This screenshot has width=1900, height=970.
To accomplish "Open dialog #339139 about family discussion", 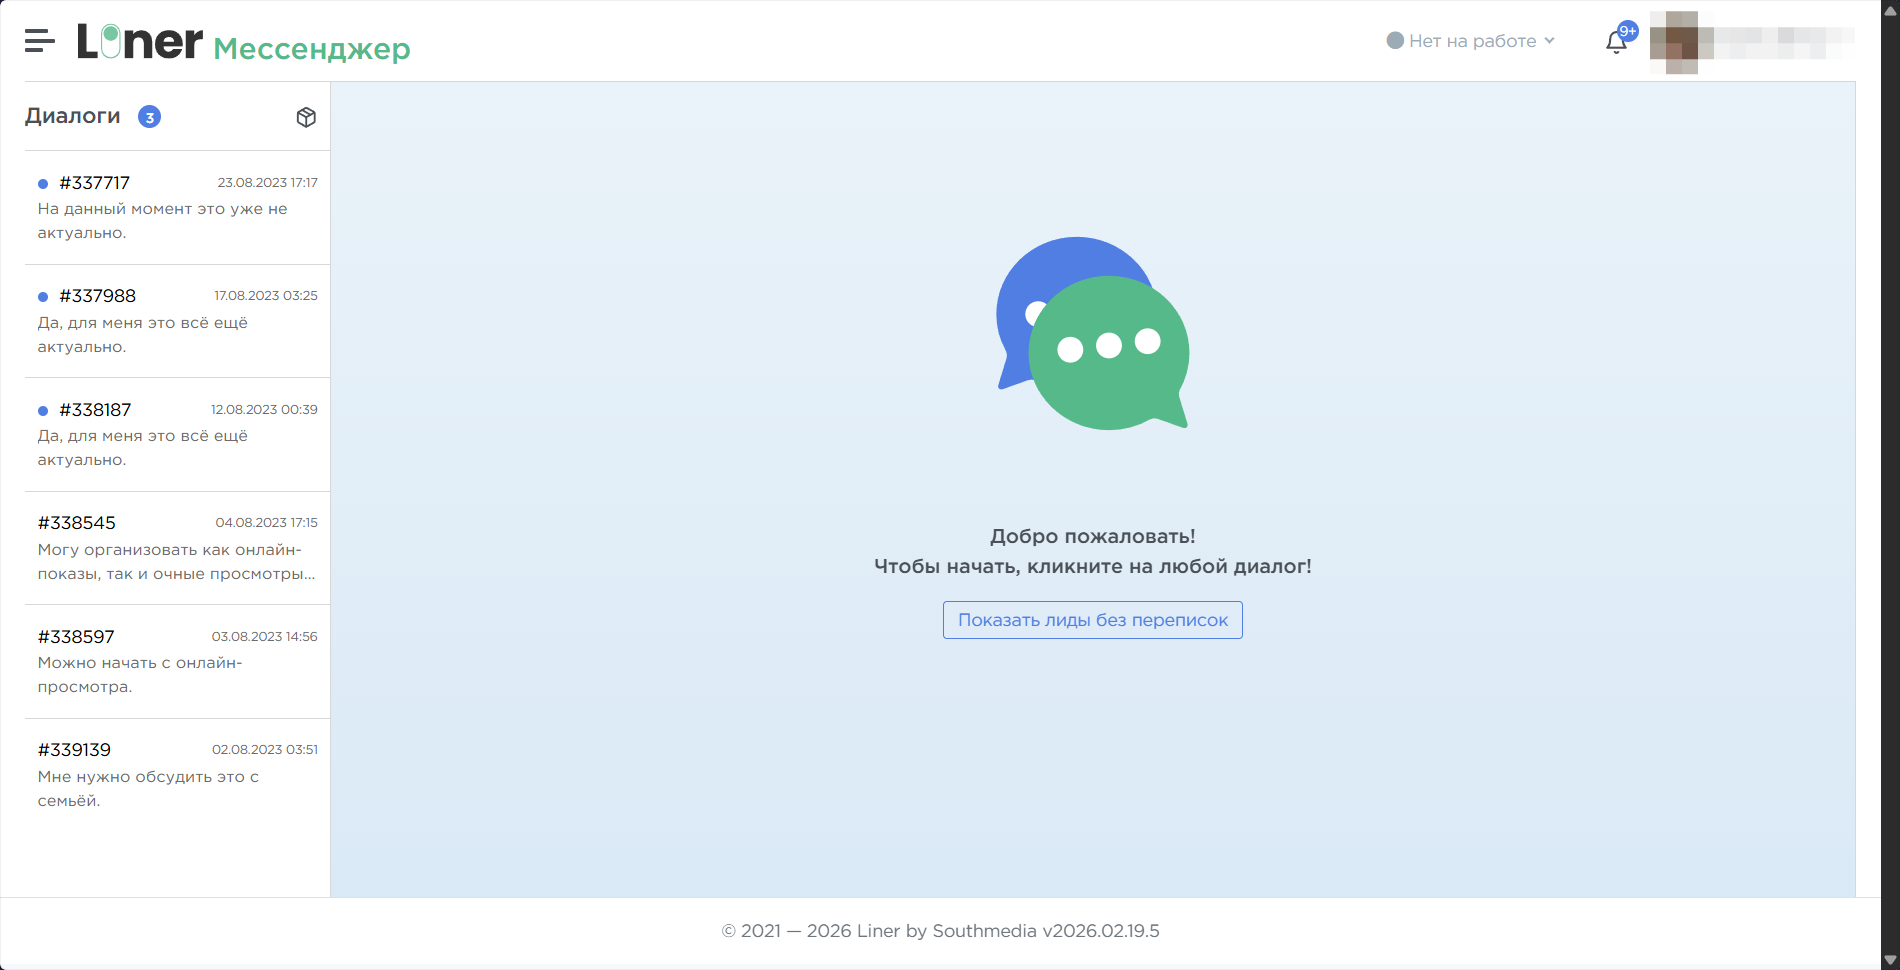I will pyautogui.click(x=177, y=775).
